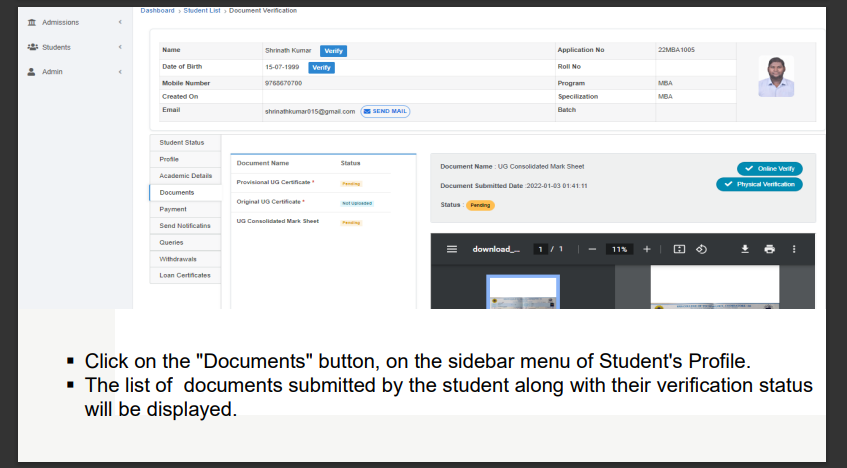Open PDF viewer more options menu
The height and width of the screenshot is (468, 847).
[794, 249]
